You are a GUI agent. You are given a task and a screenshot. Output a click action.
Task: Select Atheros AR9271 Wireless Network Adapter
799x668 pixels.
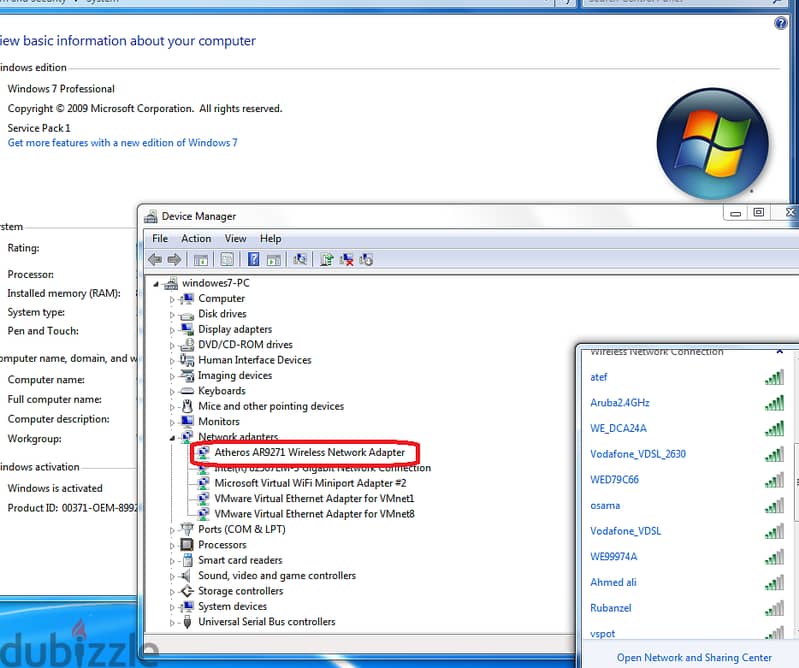pyautogui.click(x=309, y=452)
